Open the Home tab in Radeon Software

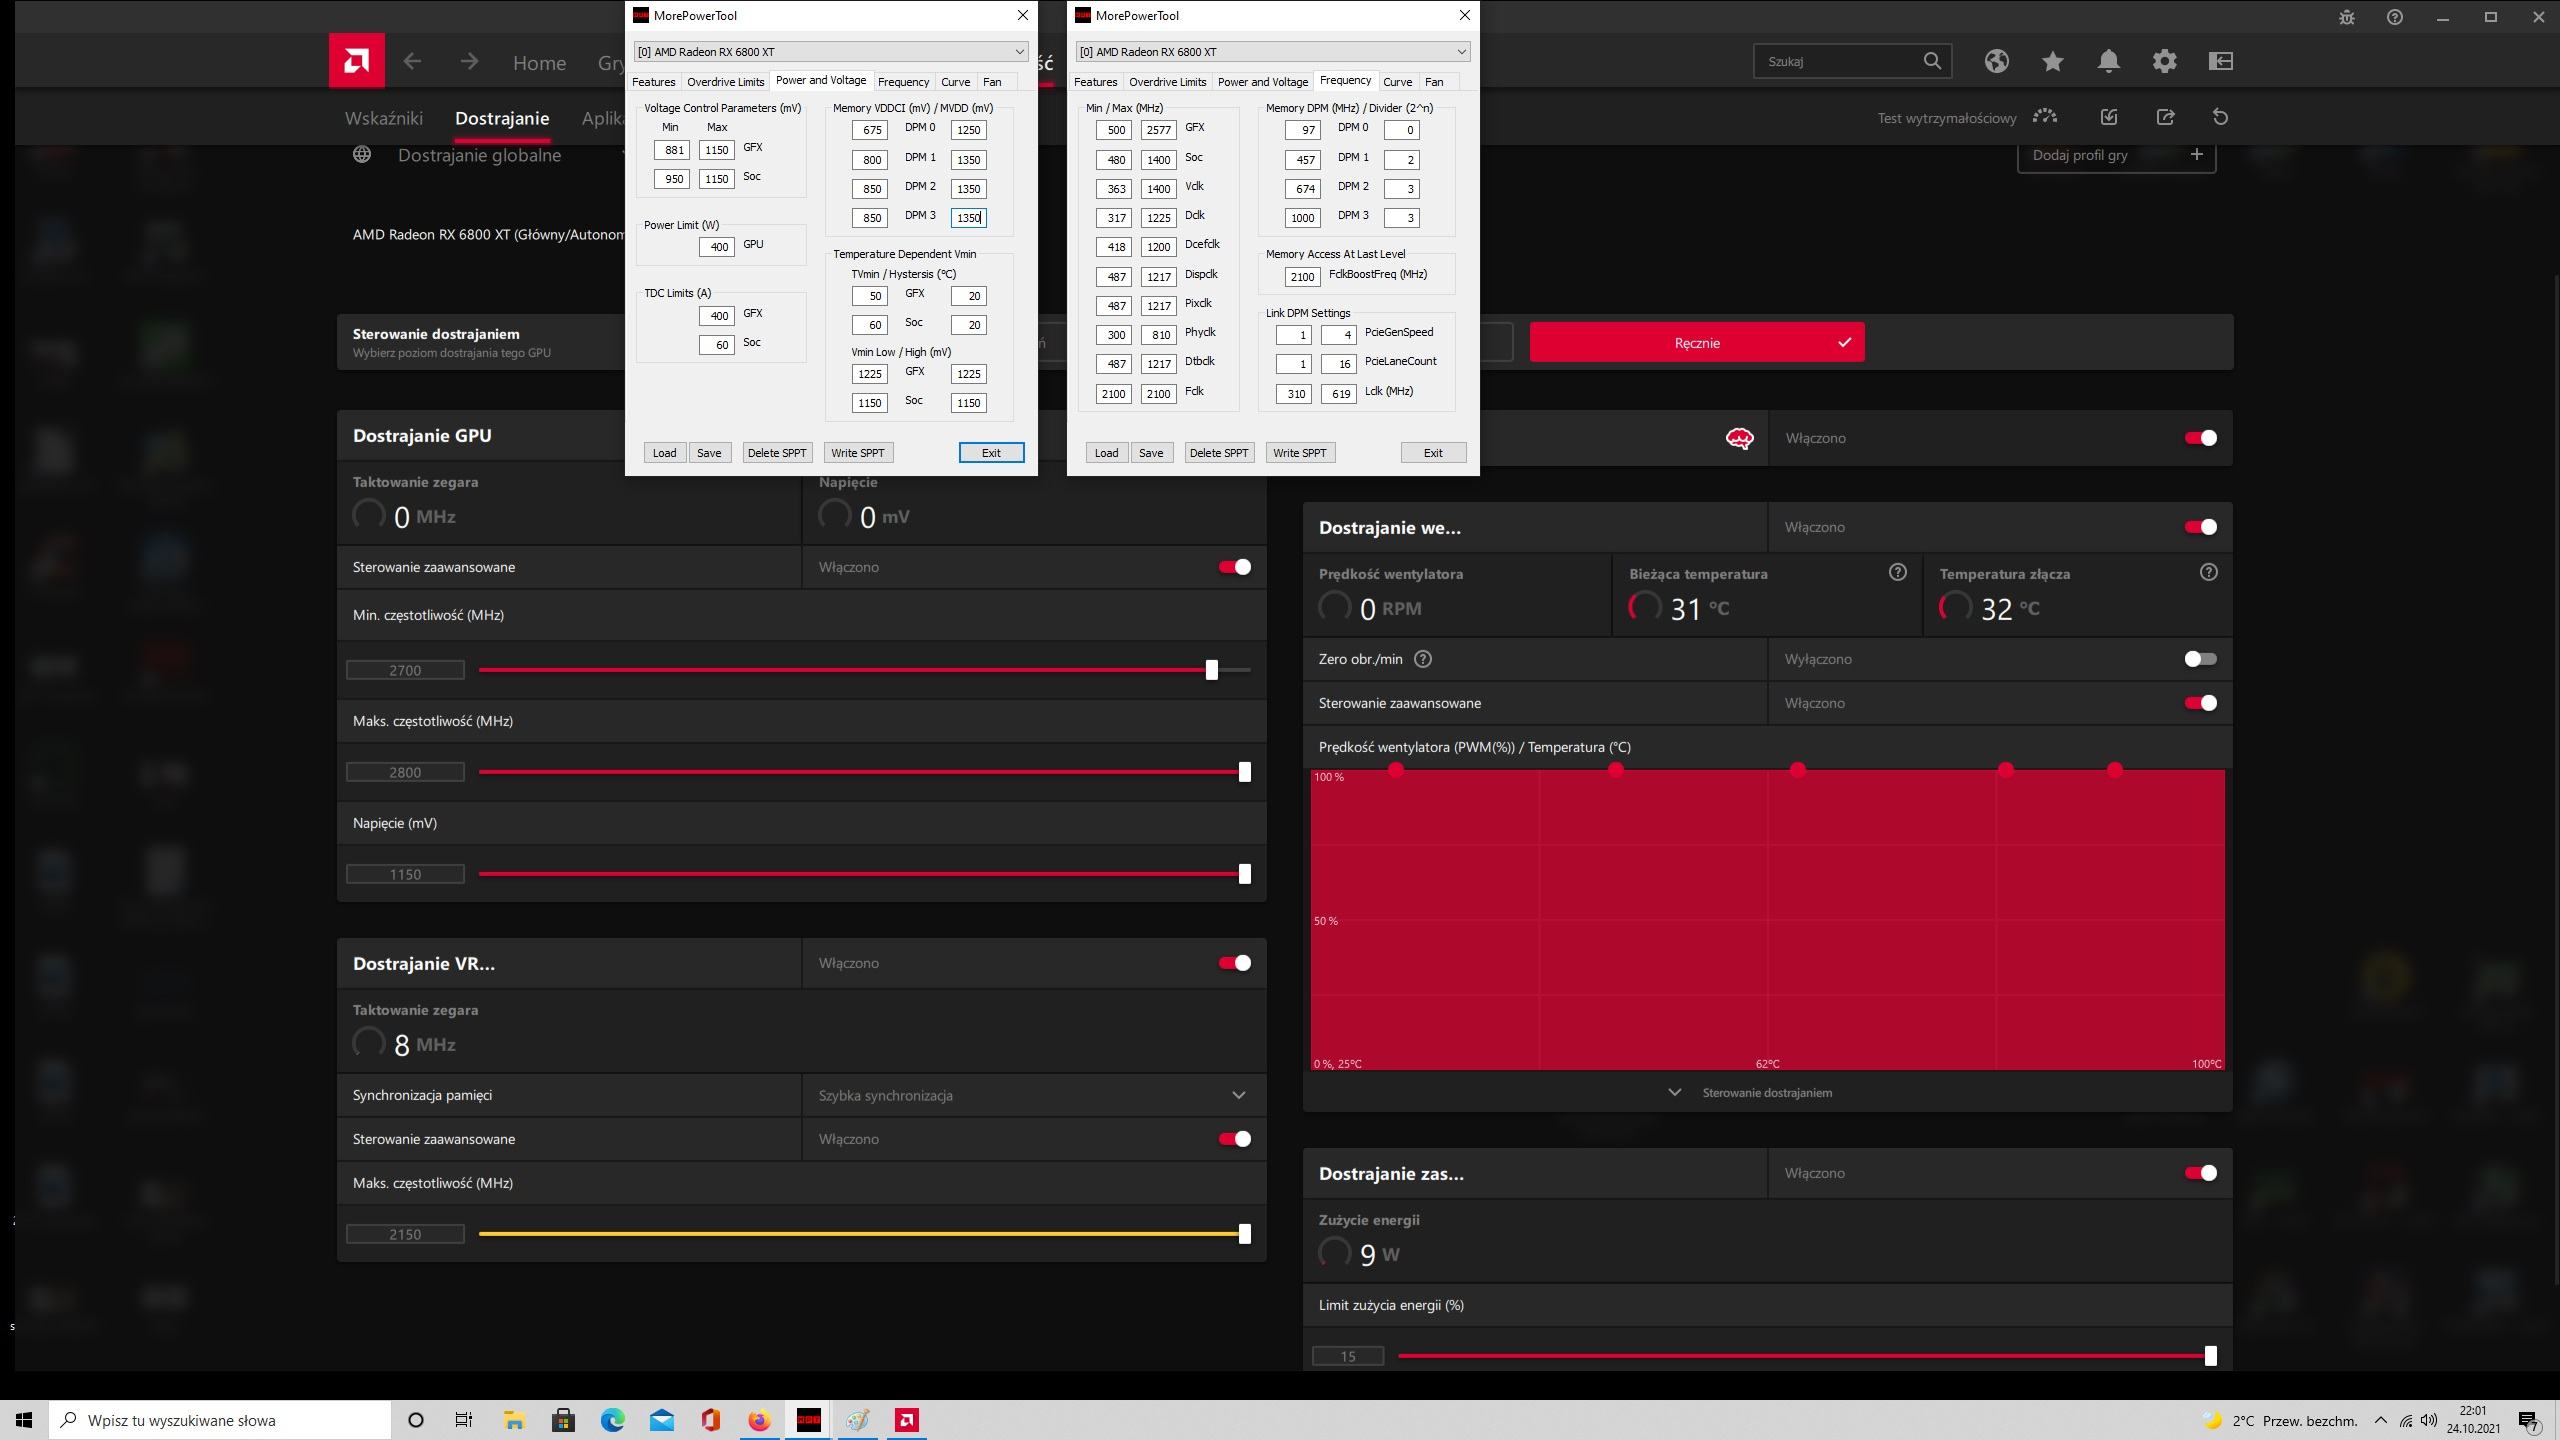click(539, 62)
